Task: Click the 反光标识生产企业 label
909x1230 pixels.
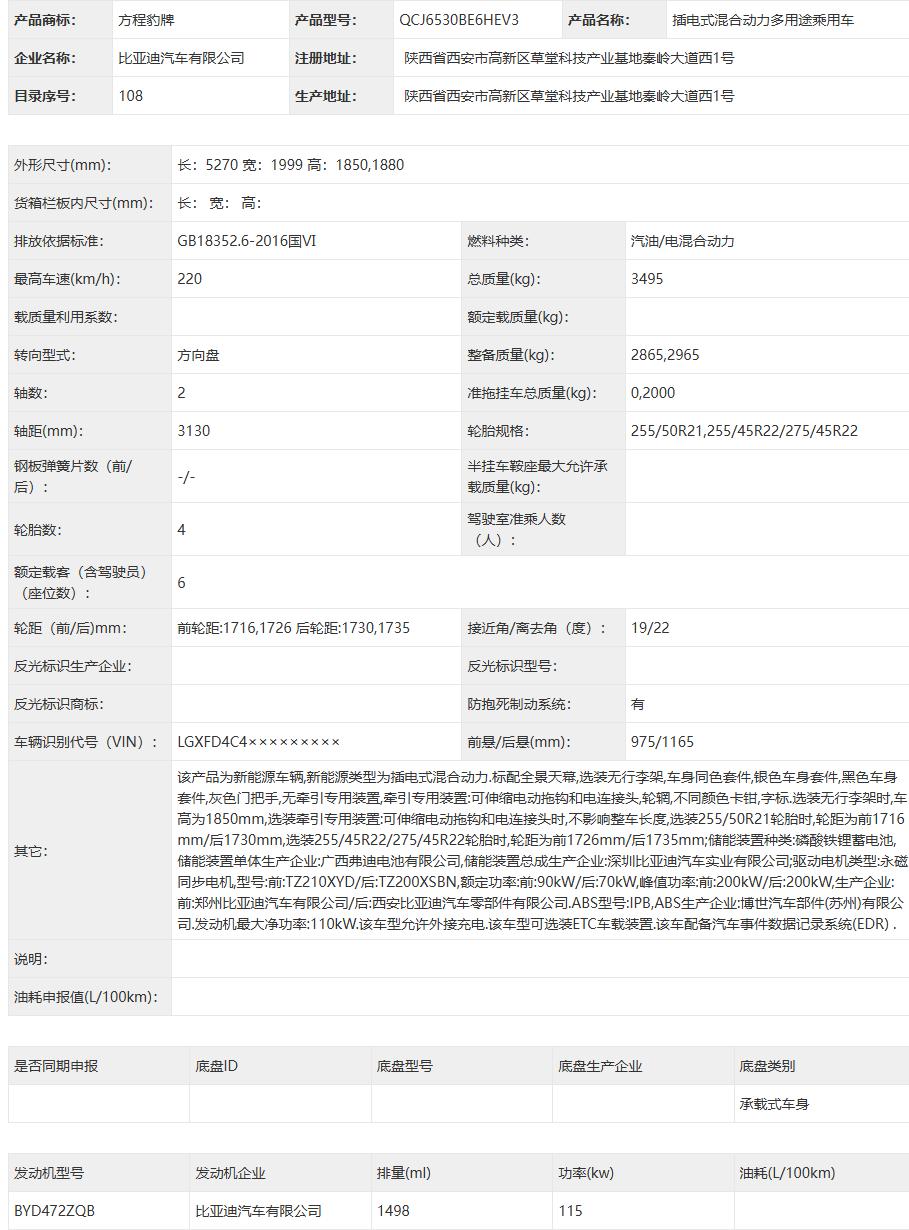Action: click(73, 666)
